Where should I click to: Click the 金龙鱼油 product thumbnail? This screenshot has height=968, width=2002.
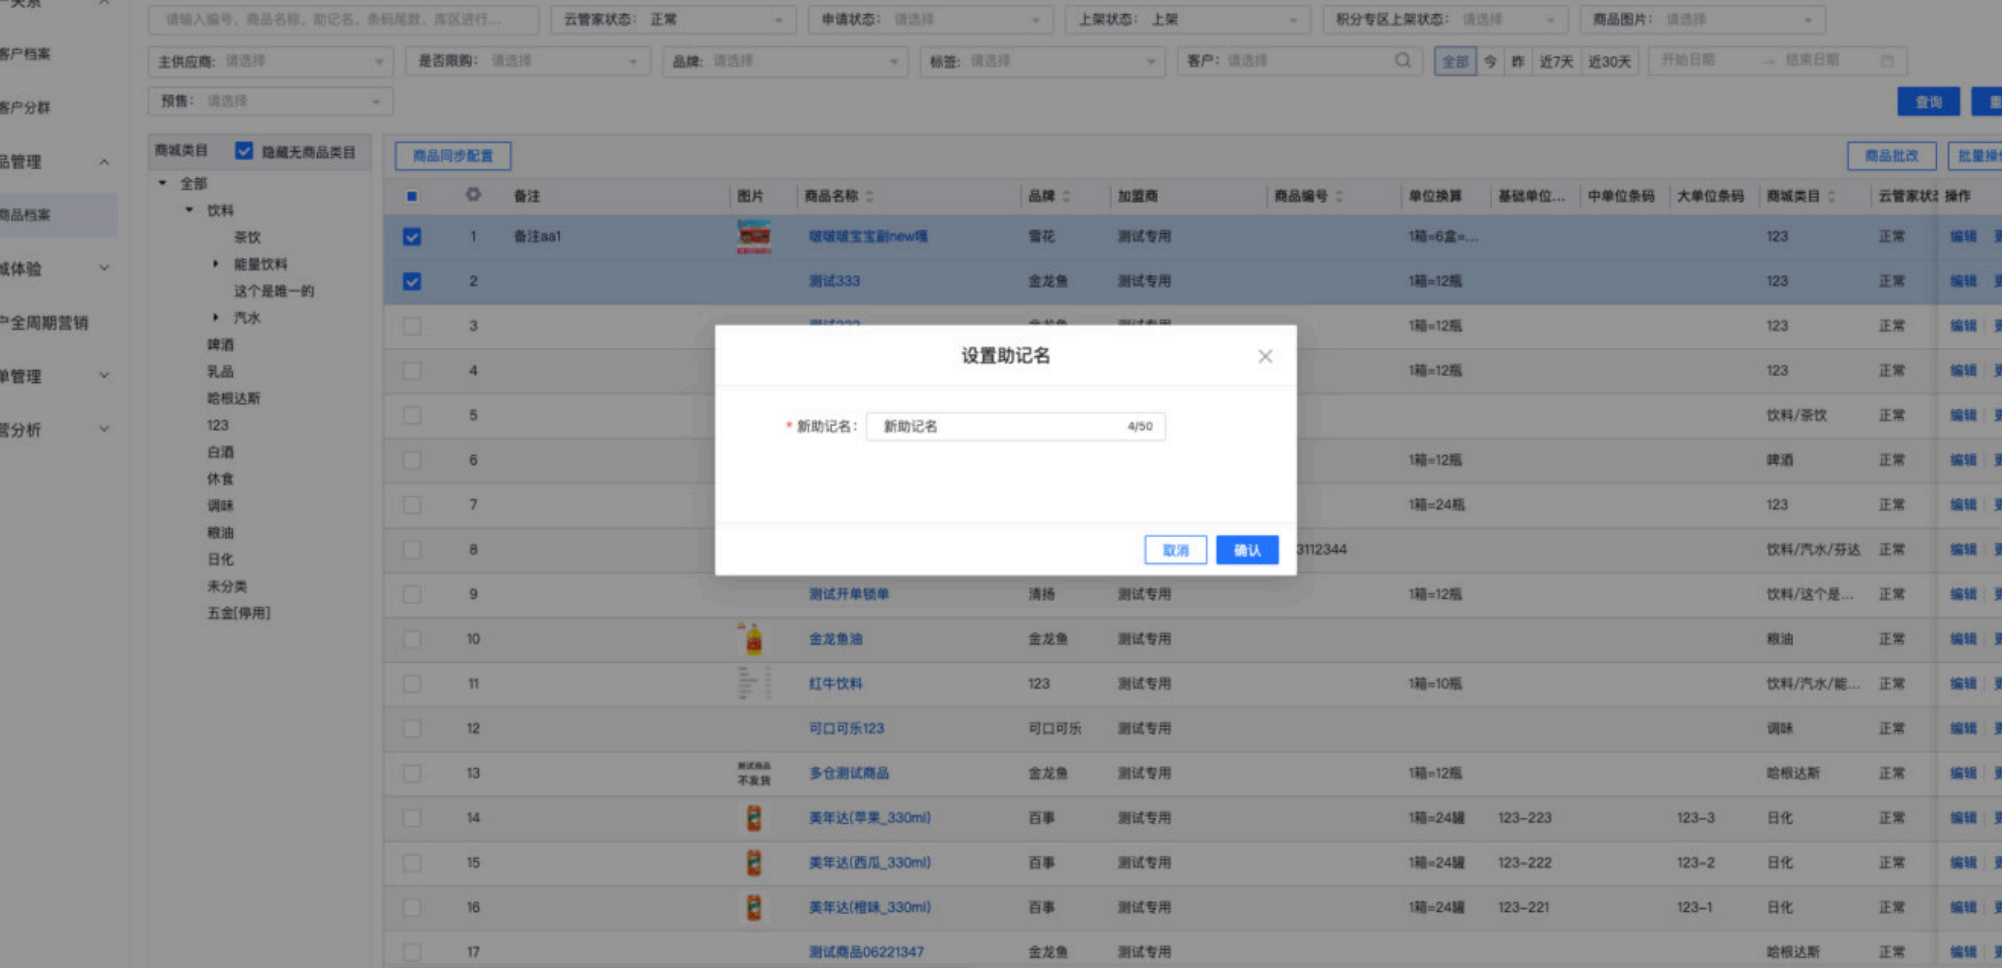click(754, 639)
